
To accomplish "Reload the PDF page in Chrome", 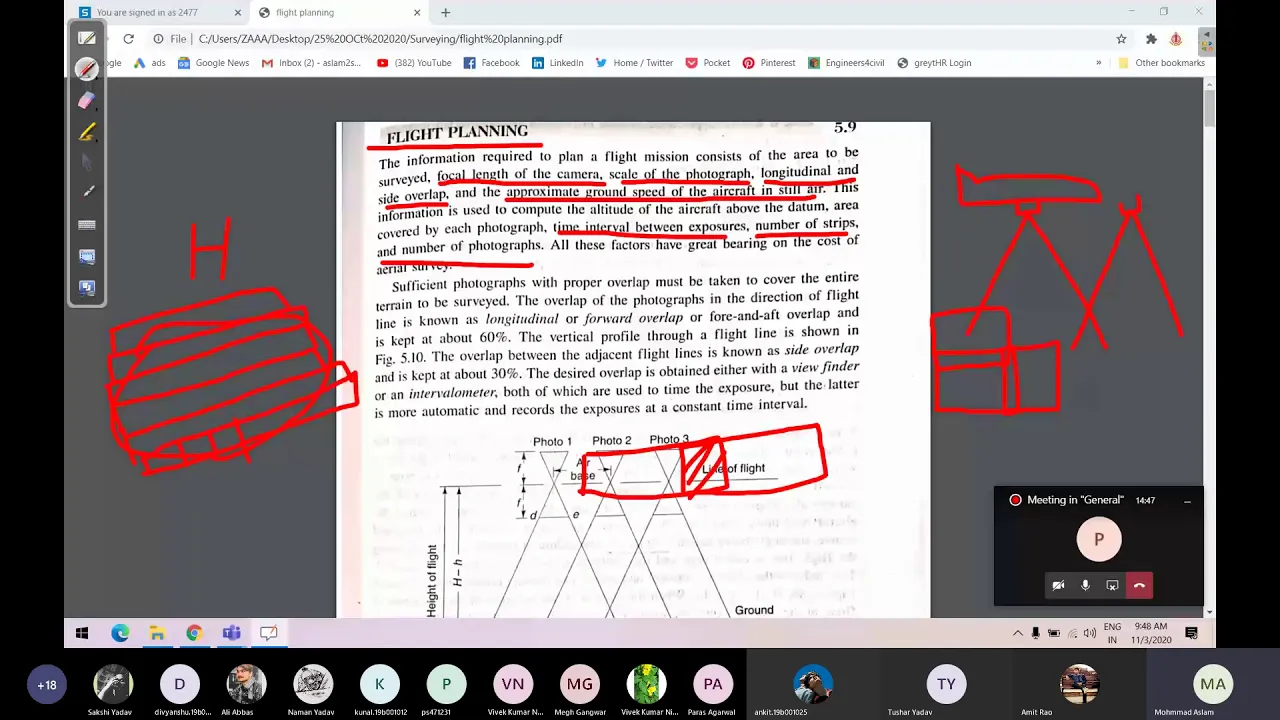I will (128, 39).
